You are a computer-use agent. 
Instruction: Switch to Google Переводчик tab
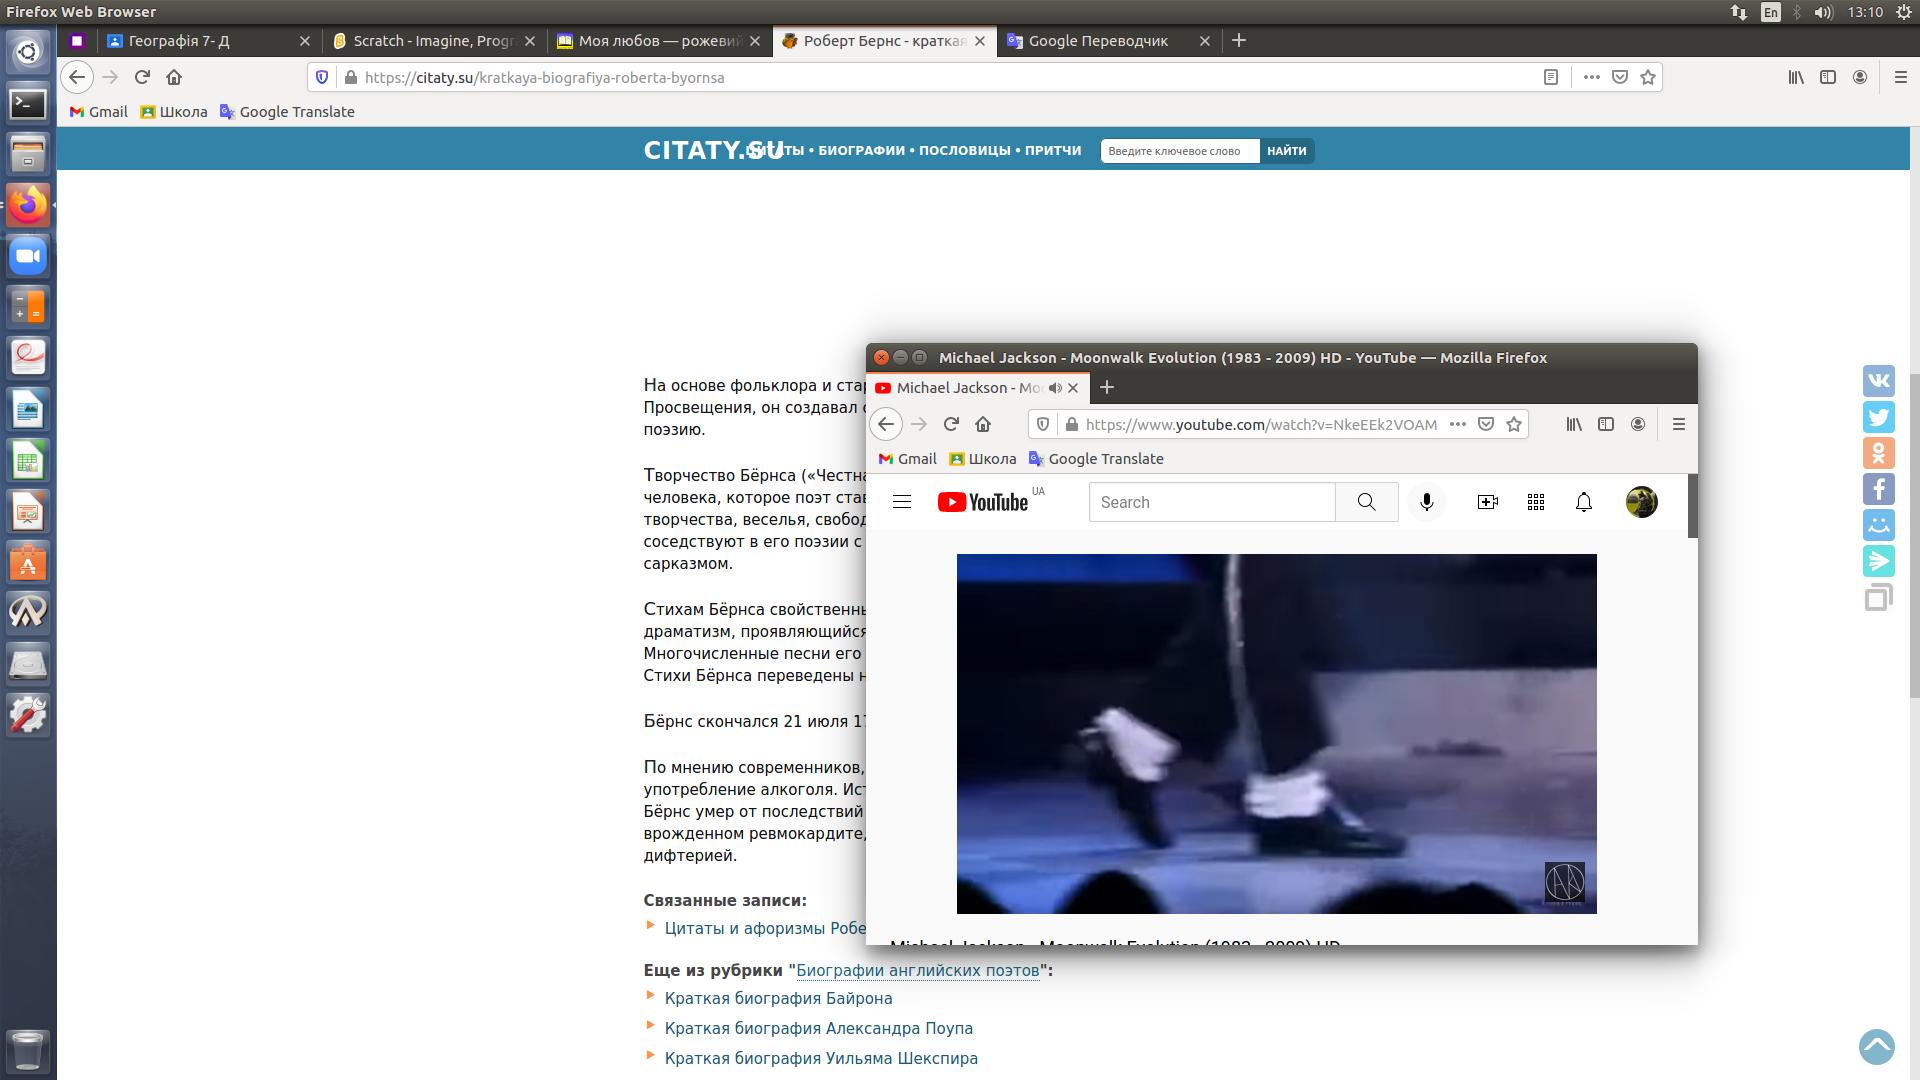(1098, 41)
